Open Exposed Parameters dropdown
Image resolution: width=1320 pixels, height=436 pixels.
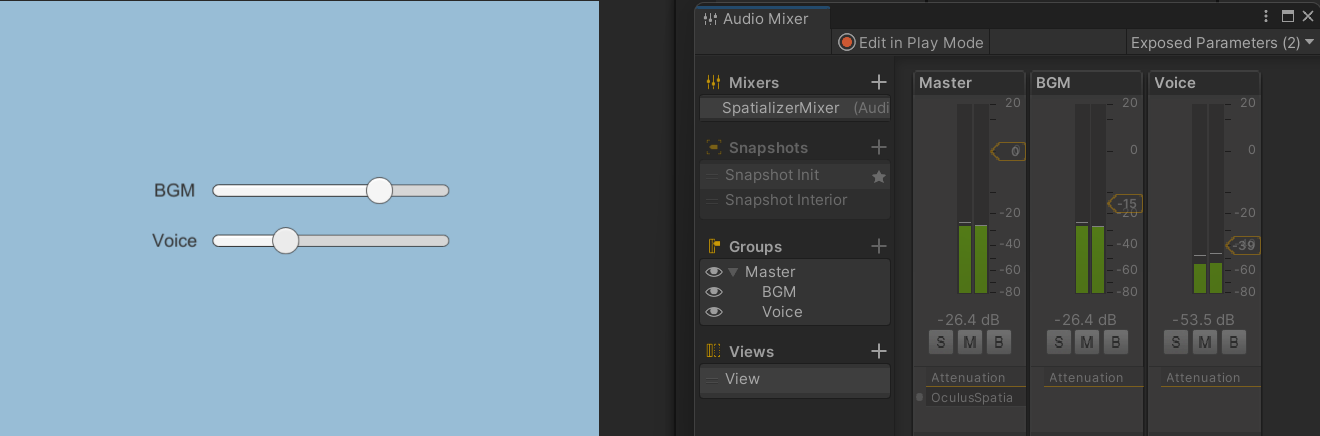click(1221, 42)
